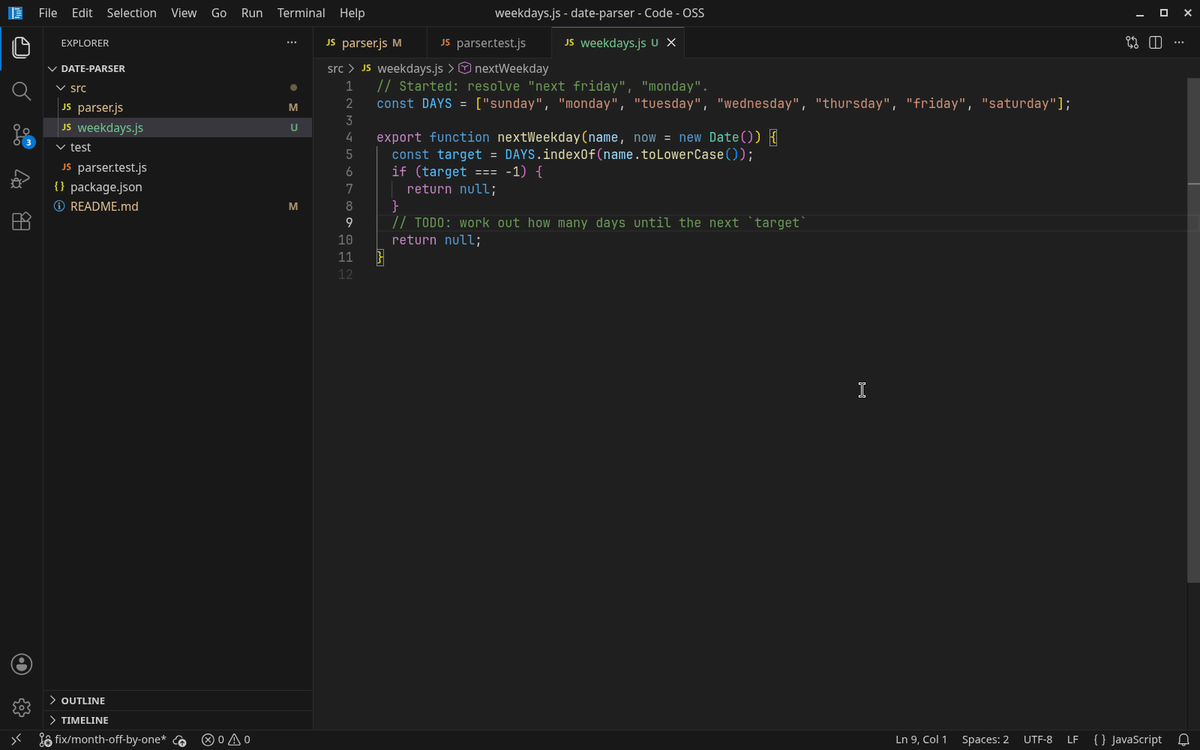Click the JS file icon beside explorer parser.js
Screen dimensions: 1200x750
(67, 108)
